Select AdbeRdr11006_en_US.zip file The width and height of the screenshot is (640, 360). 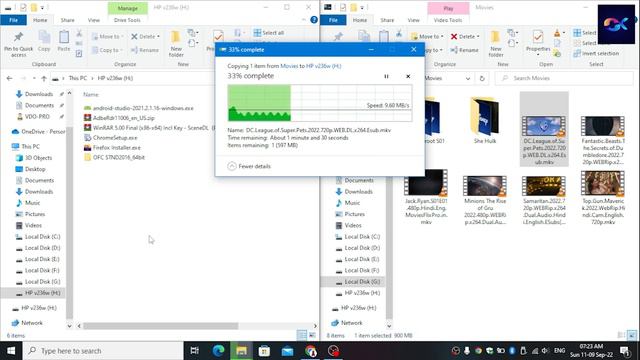coord(119,118)
